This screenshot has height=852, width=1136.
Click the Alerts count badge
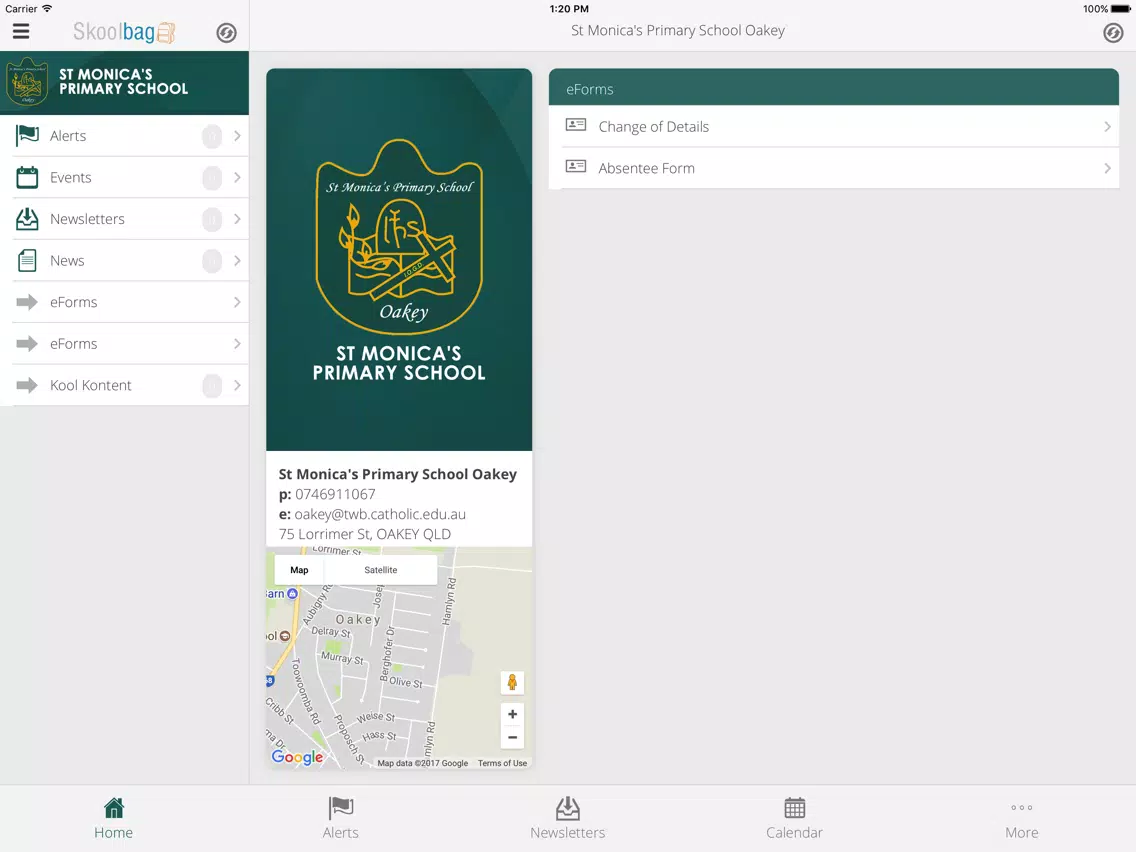212,135
